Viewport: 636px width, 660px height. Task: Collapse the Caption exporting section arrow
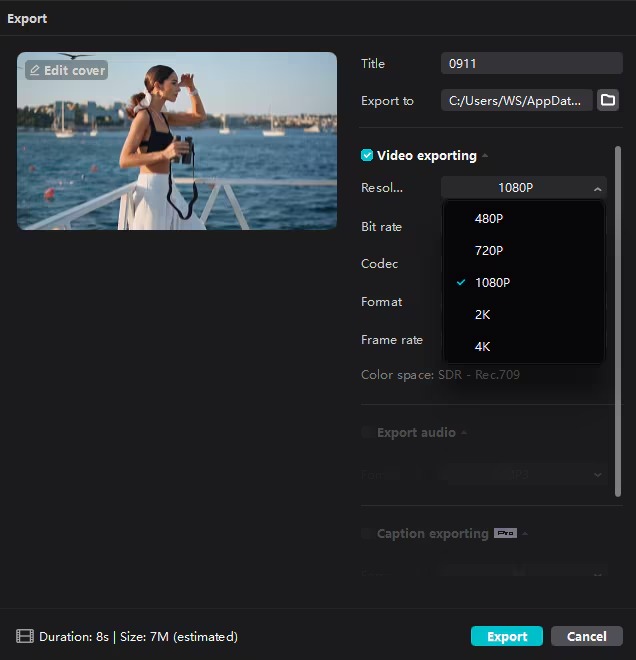(525, 533)
